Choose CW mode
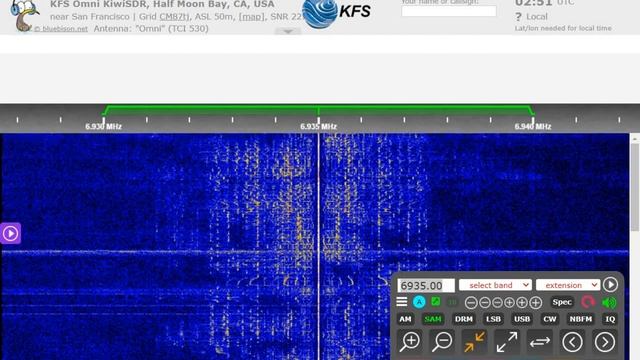The width and height of the screenshot is (640, 360). (549, 319)
